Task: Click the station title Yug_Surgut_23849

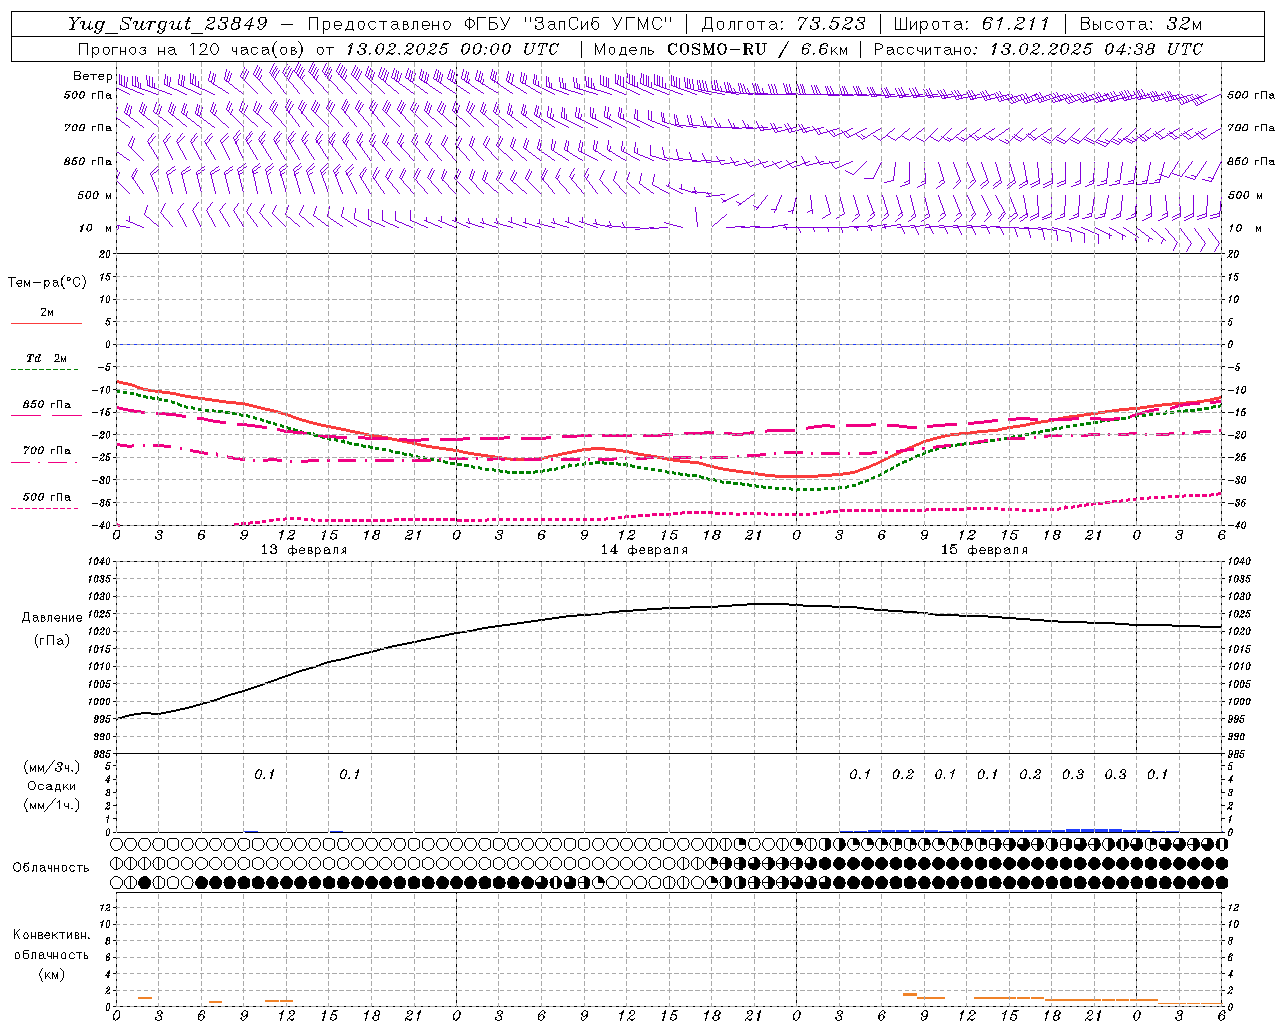Action: (168, 24)
